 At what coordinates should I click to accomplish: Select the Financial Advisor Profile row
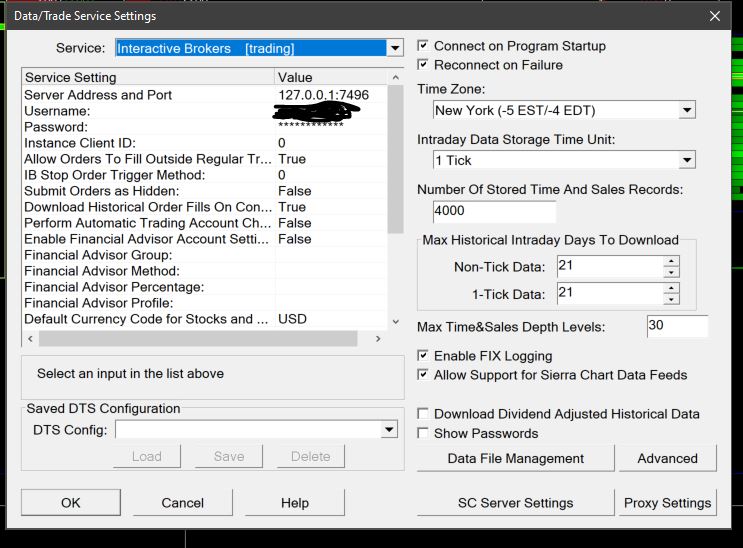[x=204, y=303]
